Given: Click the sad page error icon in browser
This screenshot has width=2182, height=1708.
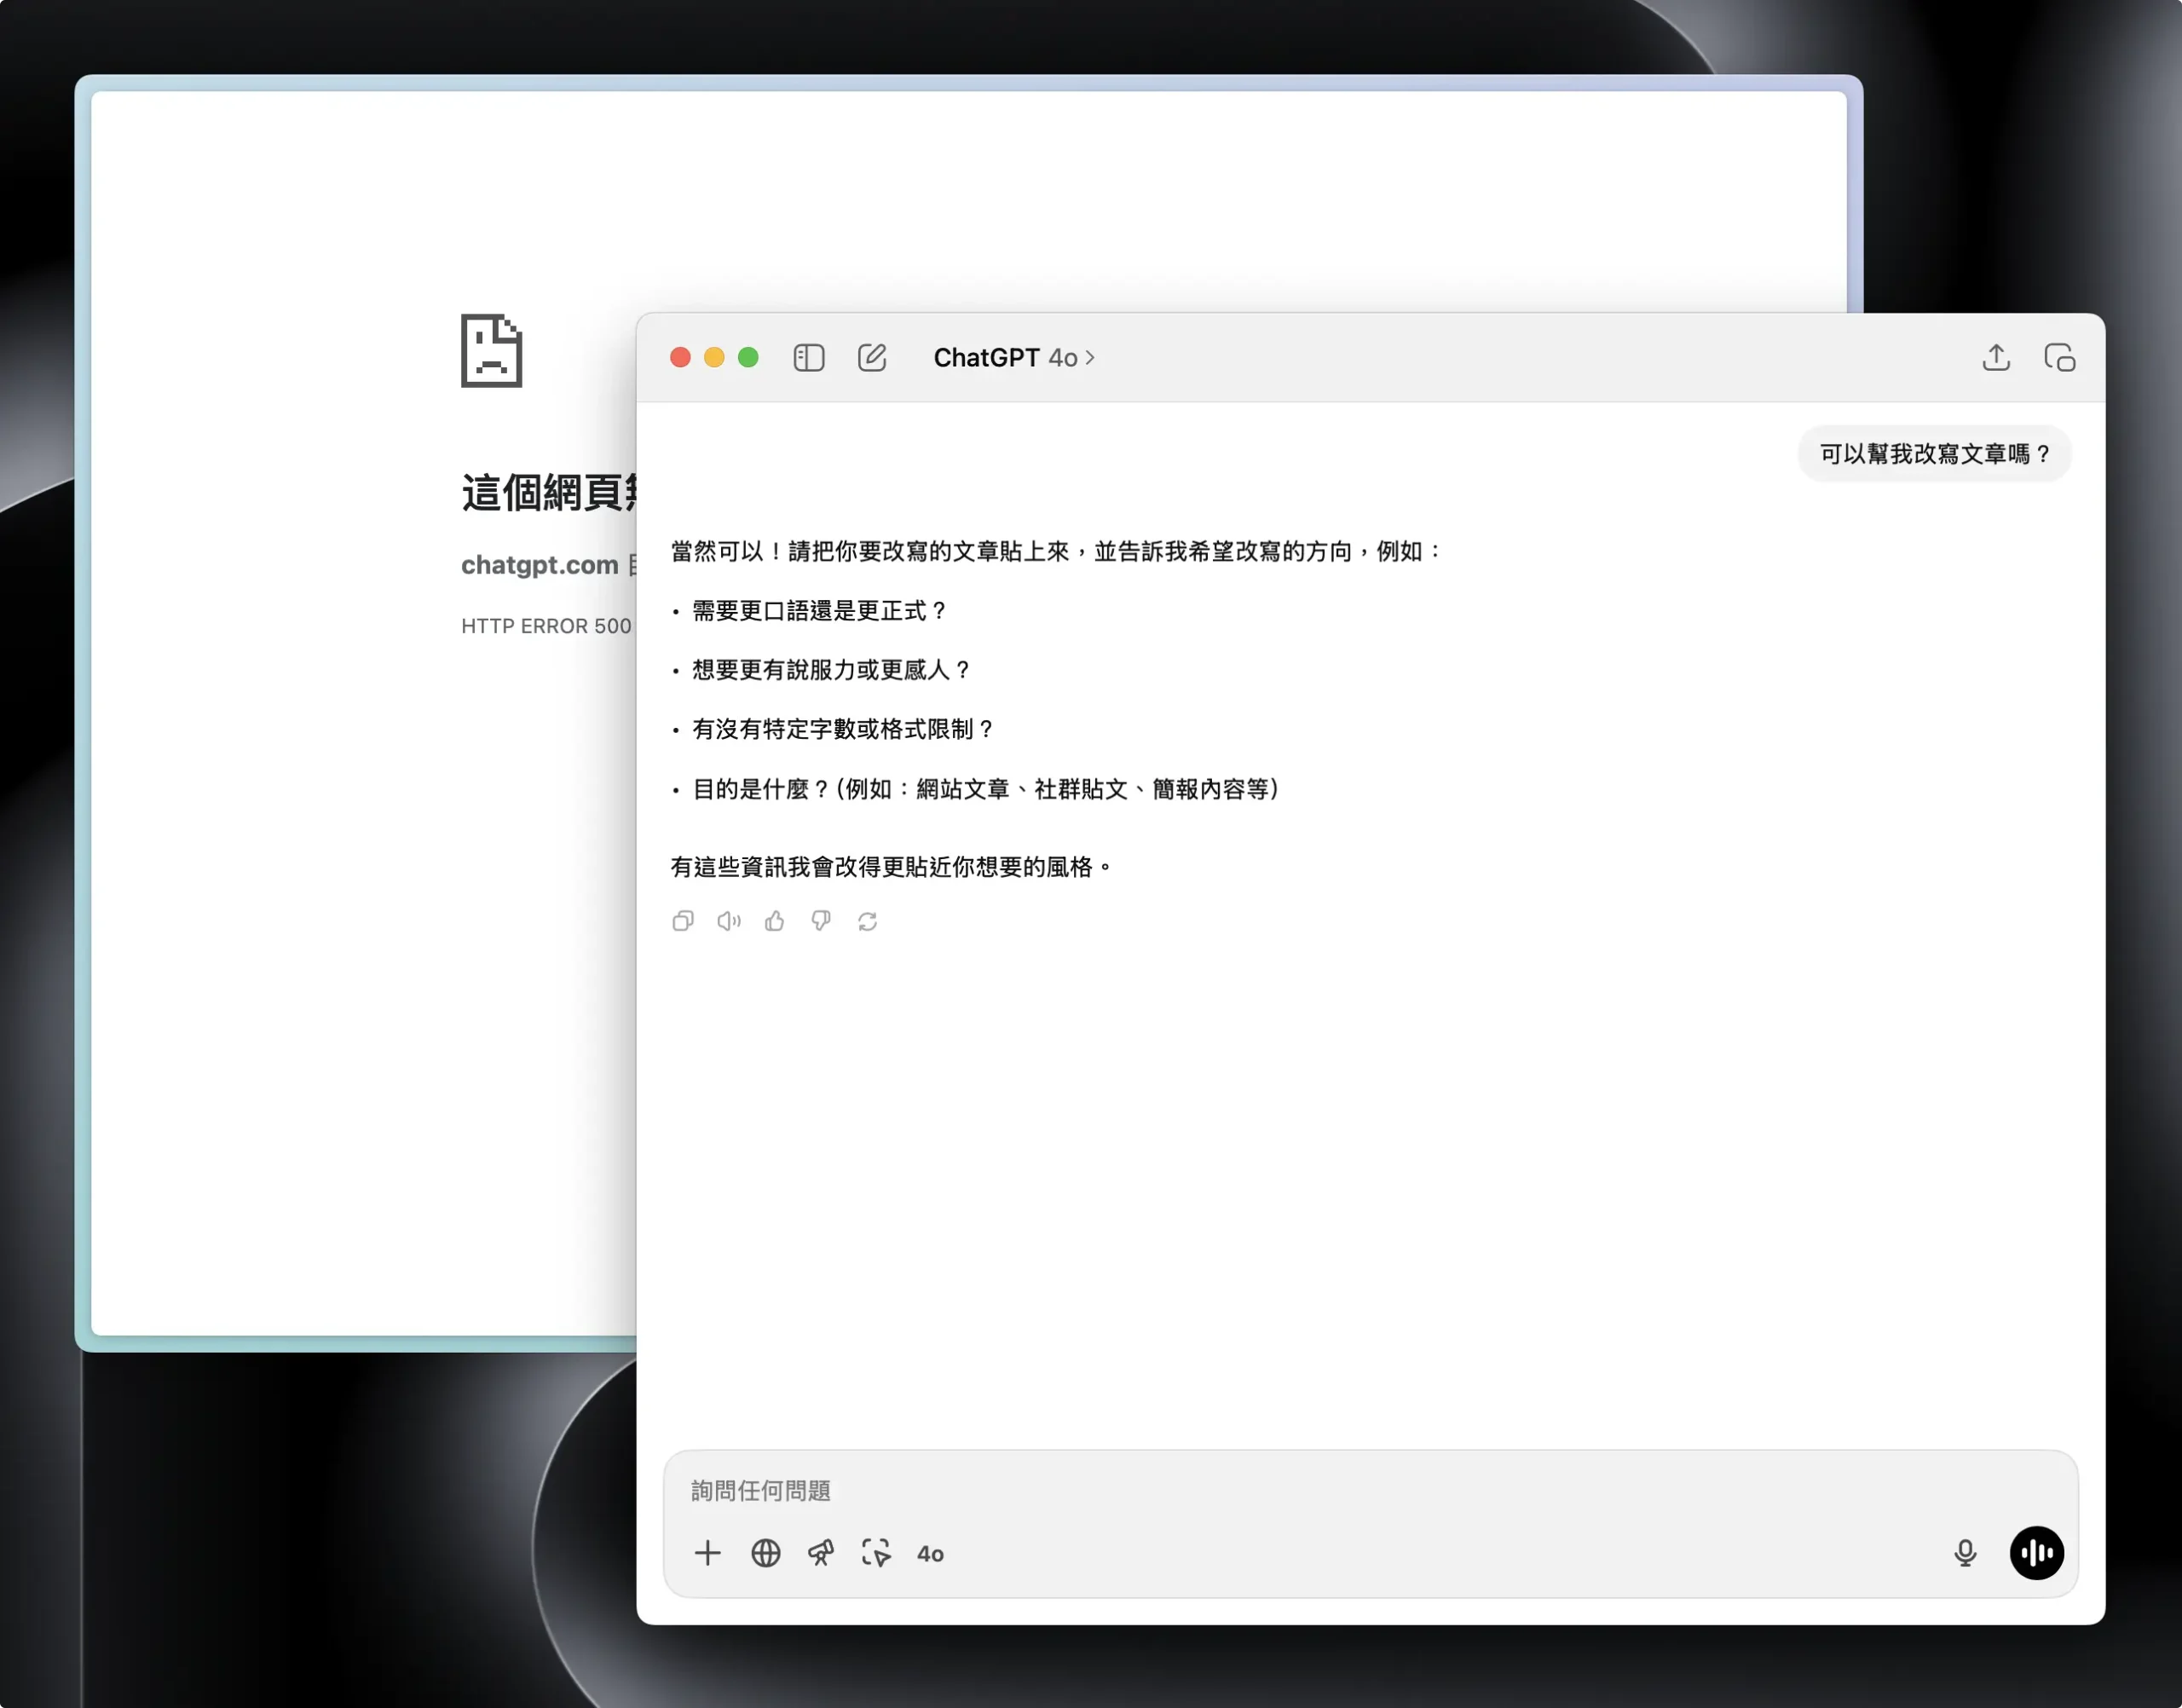Looking at the screenshot, I should pyautogui.click(x=491, y=350).
